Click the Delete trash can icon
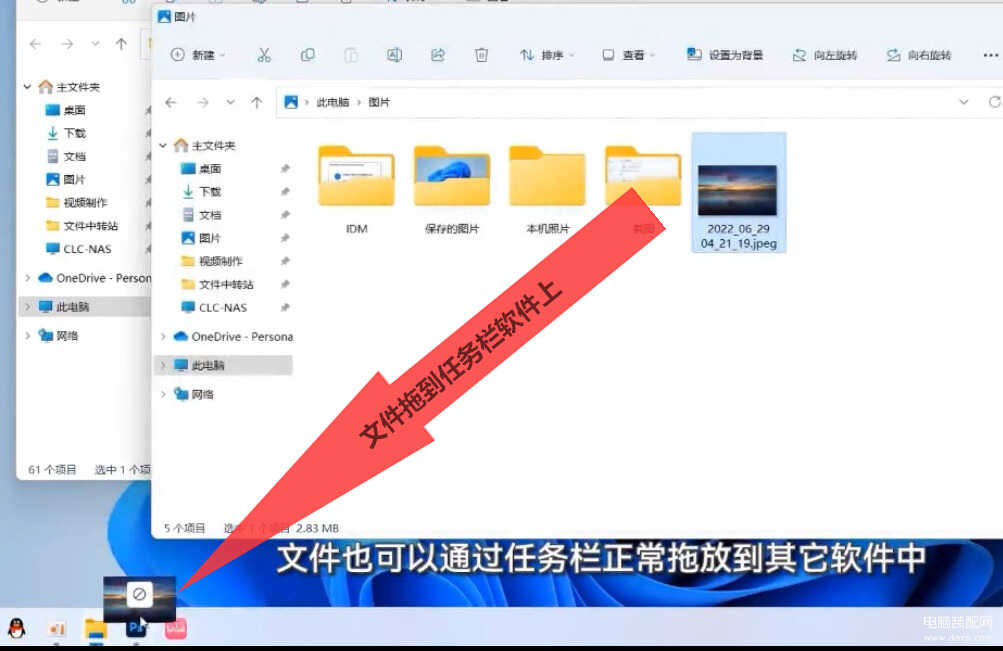This screenshot has height=651, width=1003. point(481,55)
